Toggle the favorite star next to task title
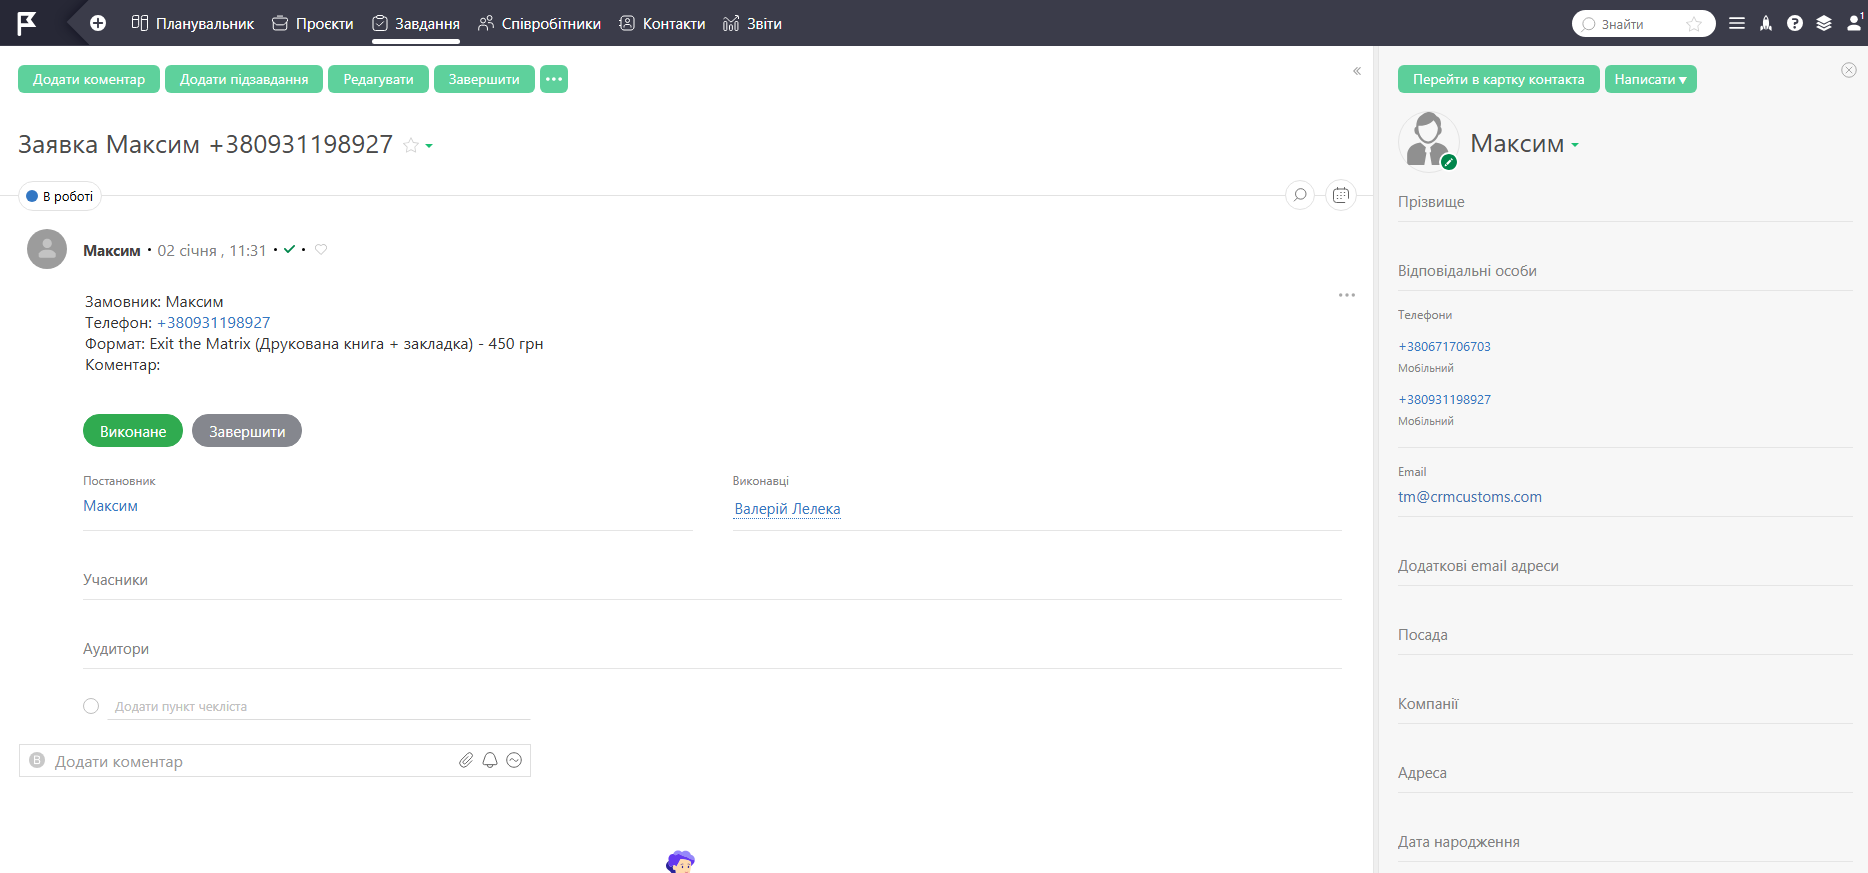The height and width of the screenshot is (873, 1868). point(410,146)
